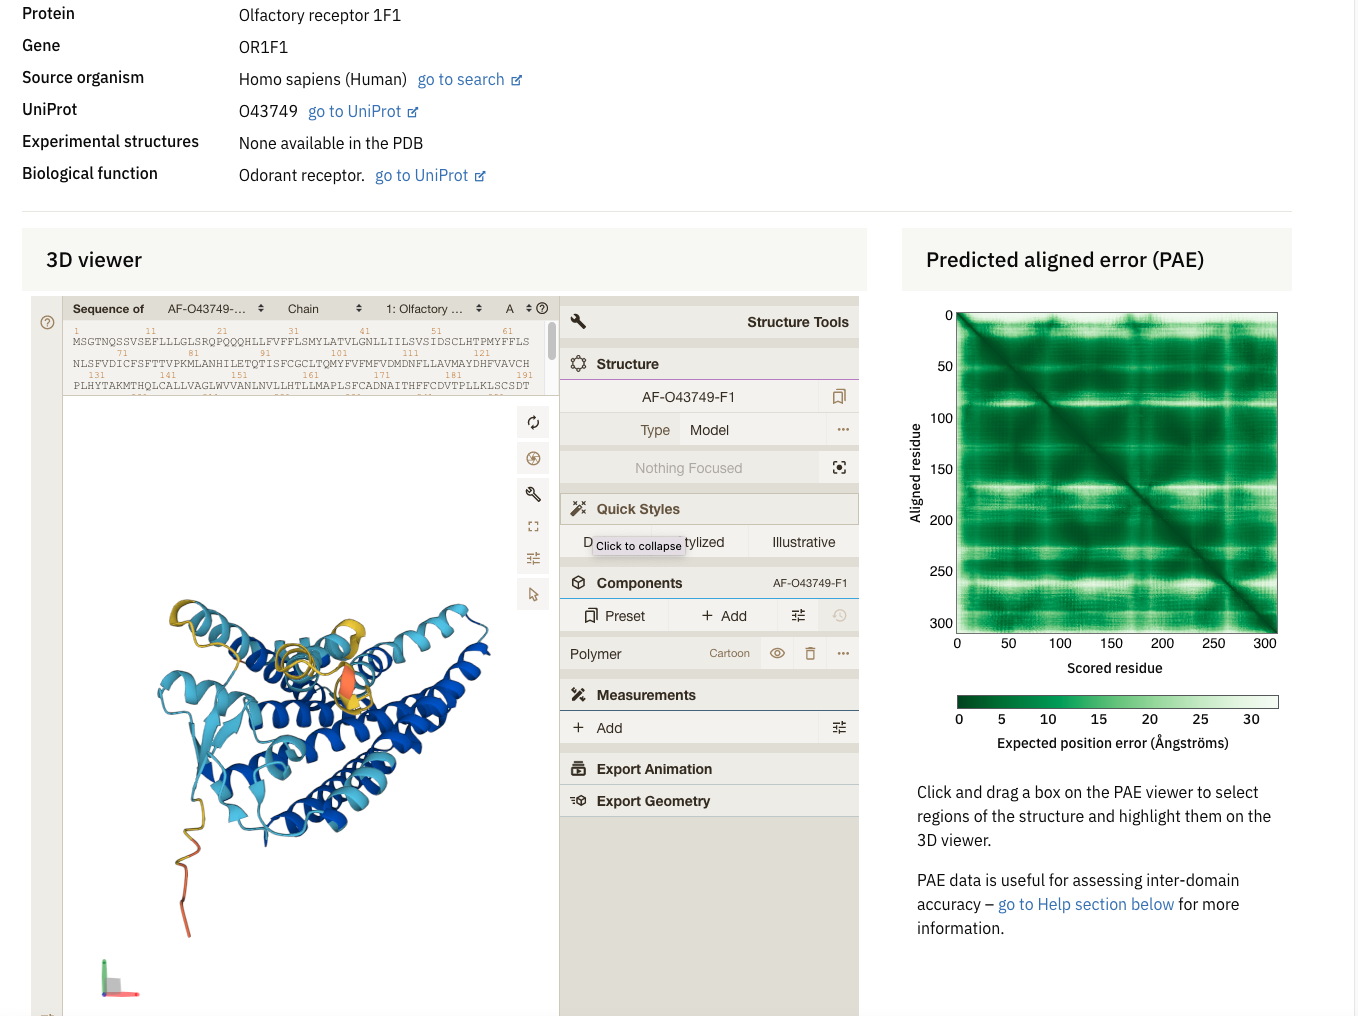The image size is (1358, 1016).
Task: Delete the Polymer component
Action: 810,654
